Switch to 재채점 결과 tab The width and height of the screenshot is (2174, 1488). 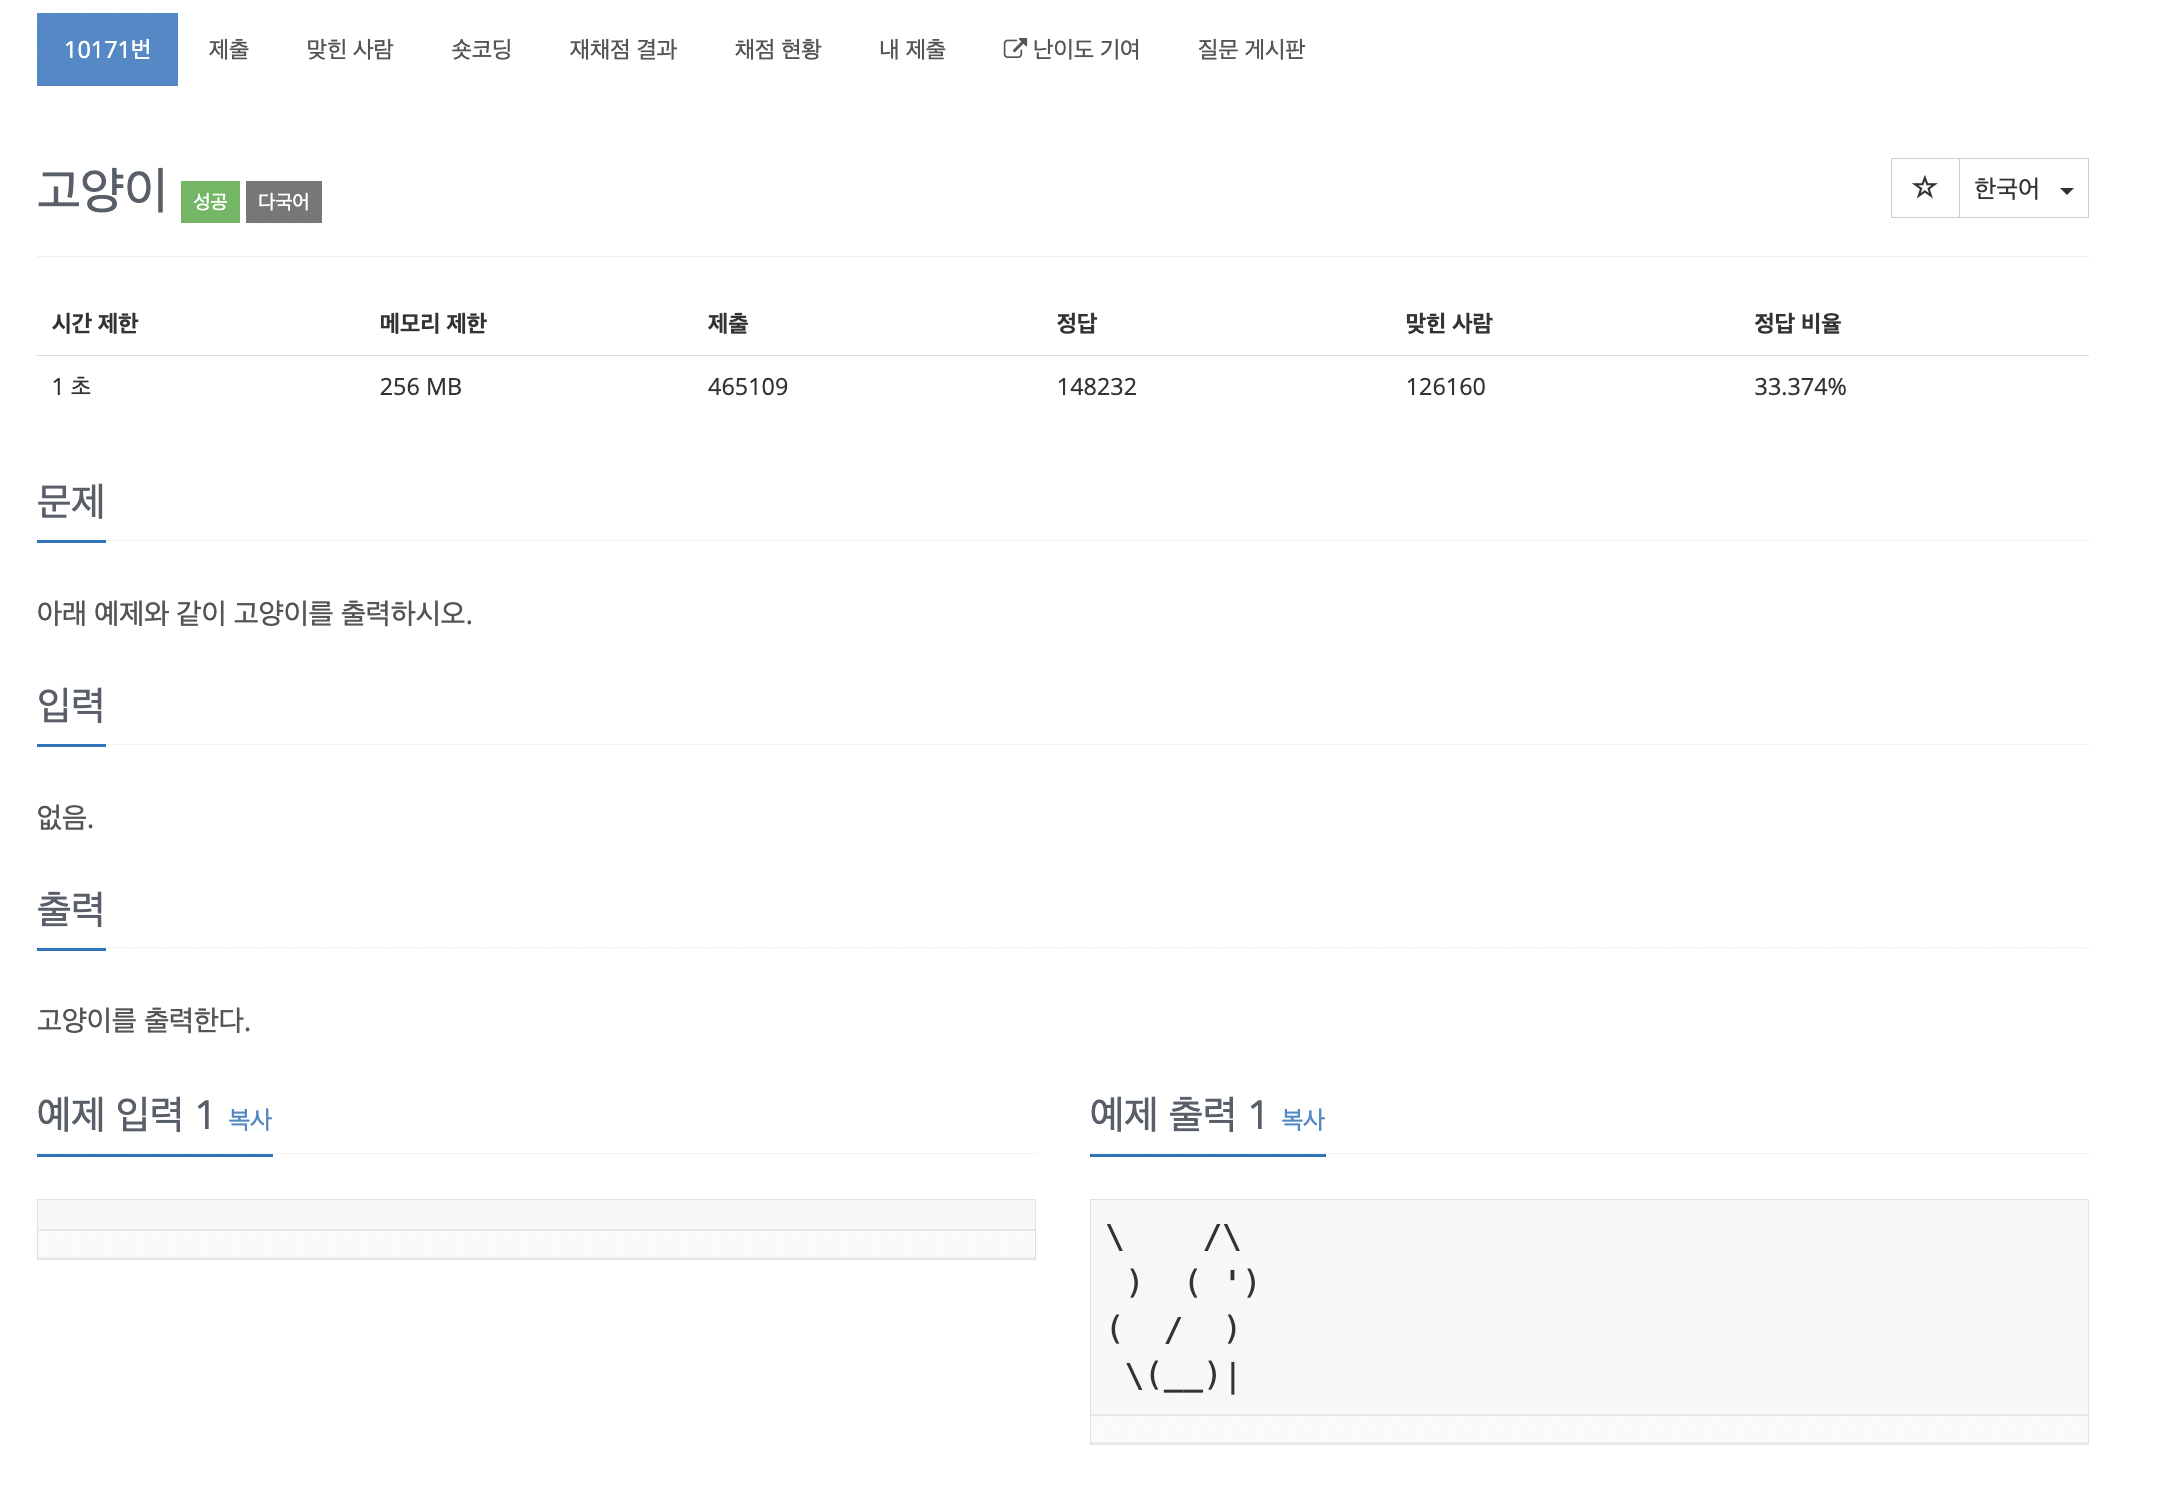coord(623,49)
